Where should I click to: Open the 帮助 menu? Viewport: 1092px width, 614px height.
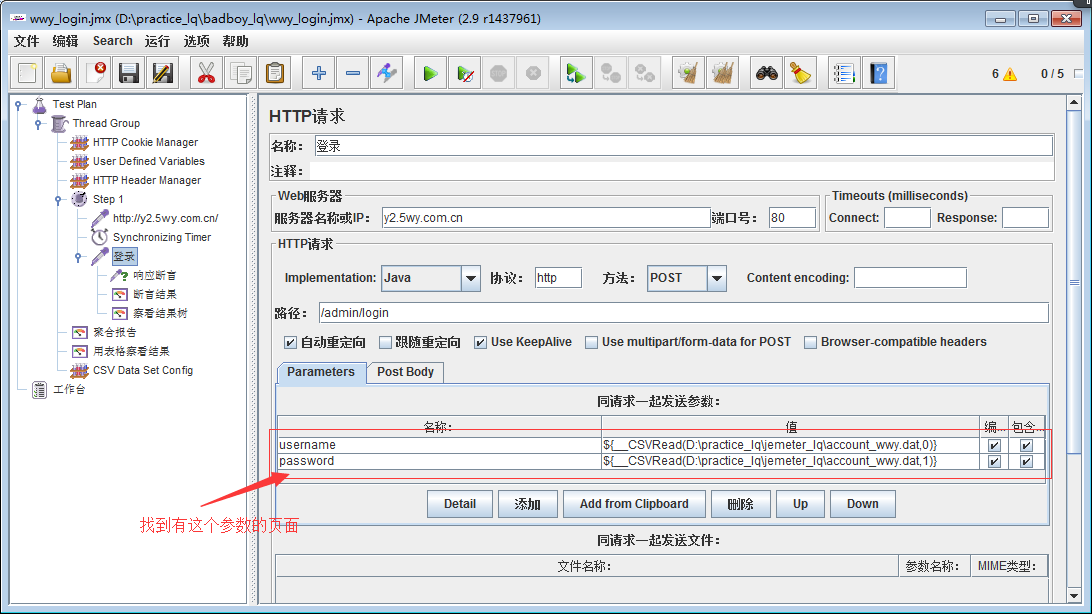pos(235,41)
